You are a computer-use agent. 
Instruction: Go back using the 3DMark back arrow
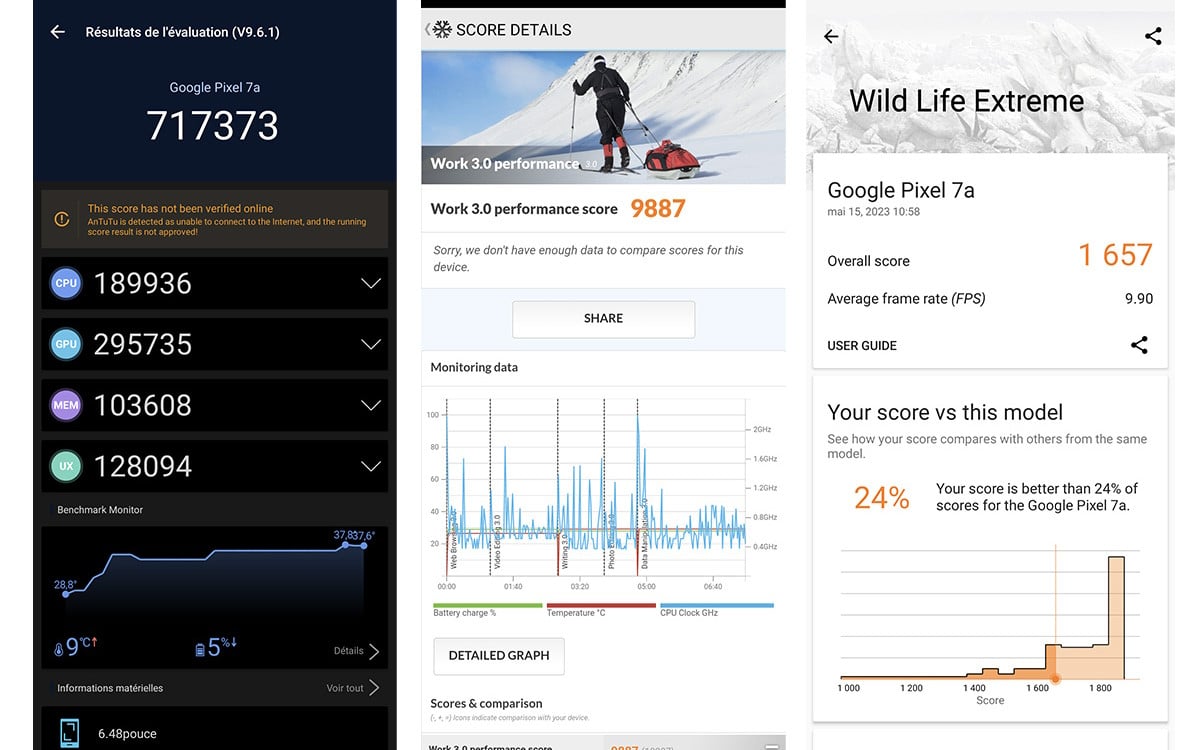coord(831,37)
